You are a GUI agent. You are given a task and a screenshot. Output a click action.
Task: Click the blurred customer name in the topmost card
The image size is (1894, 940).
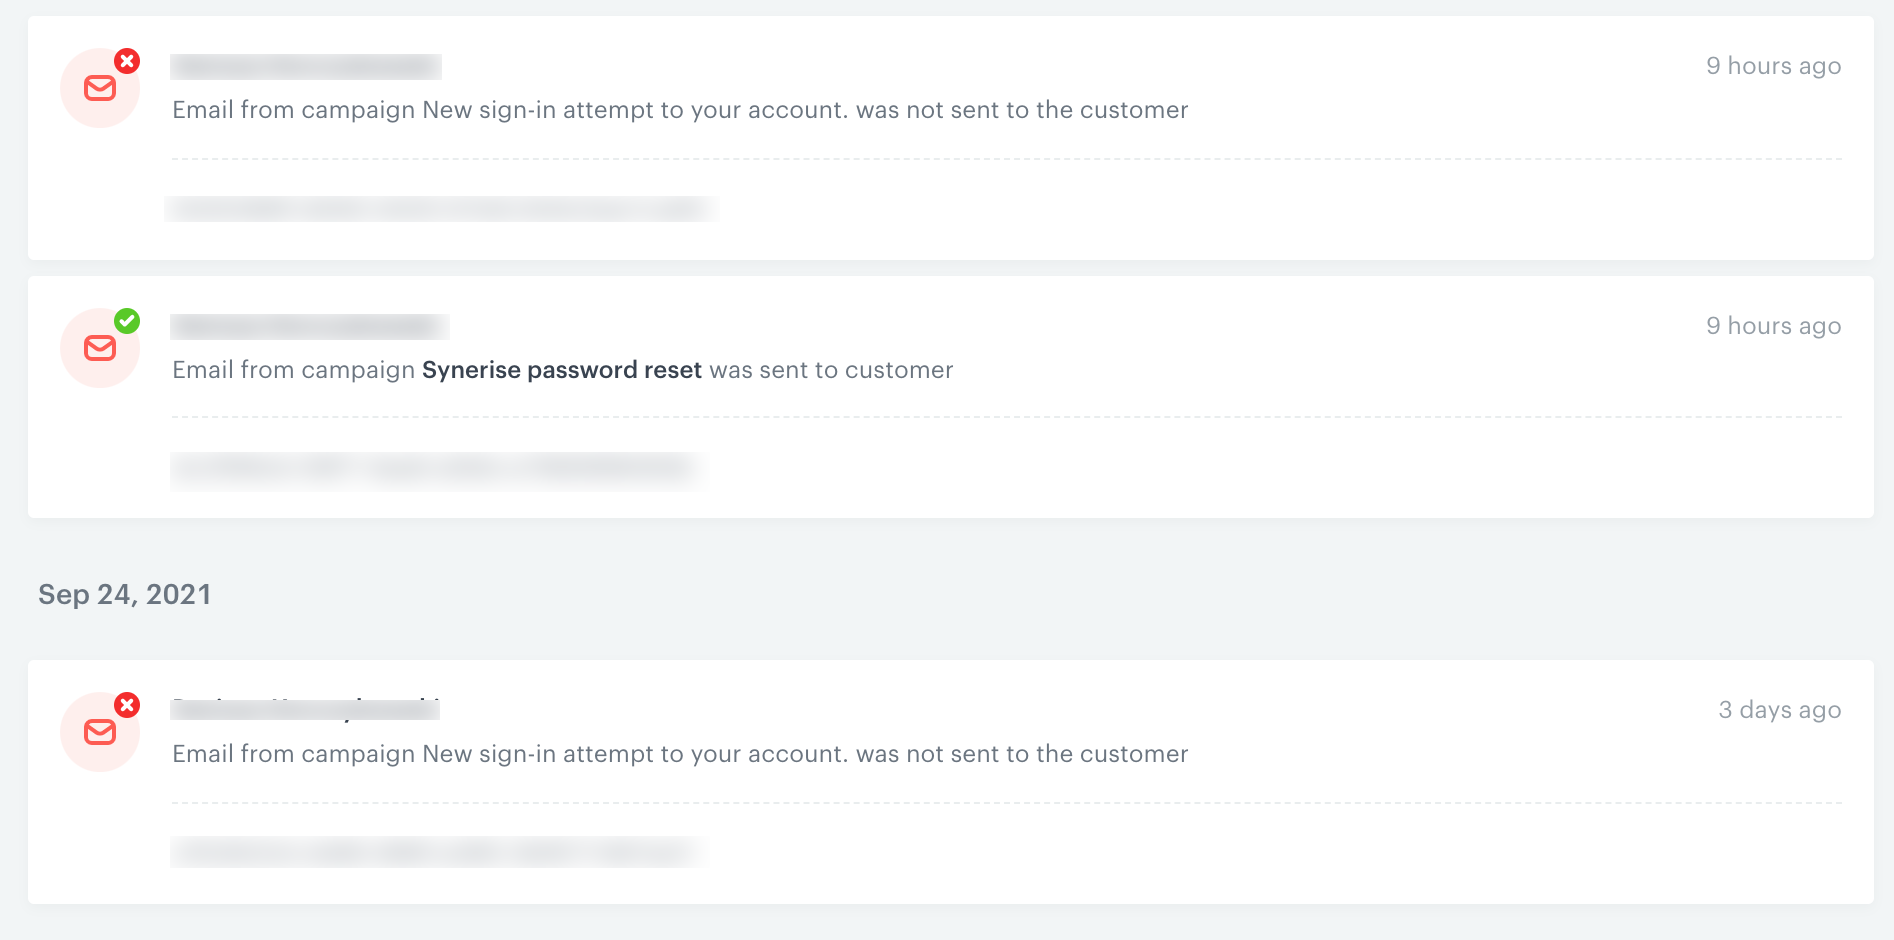click(x=306, y=67)
